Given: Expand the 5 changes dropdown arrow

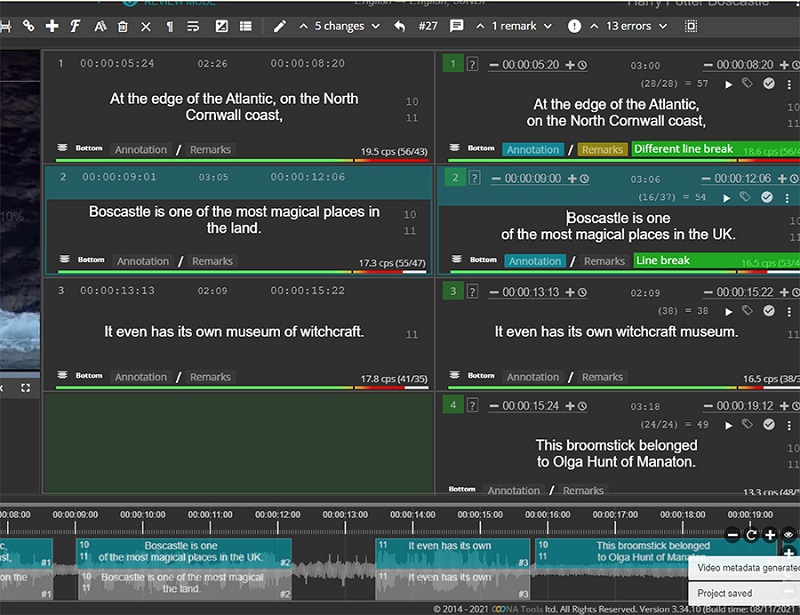Looking at the screenshot, I should pos(376,26).
